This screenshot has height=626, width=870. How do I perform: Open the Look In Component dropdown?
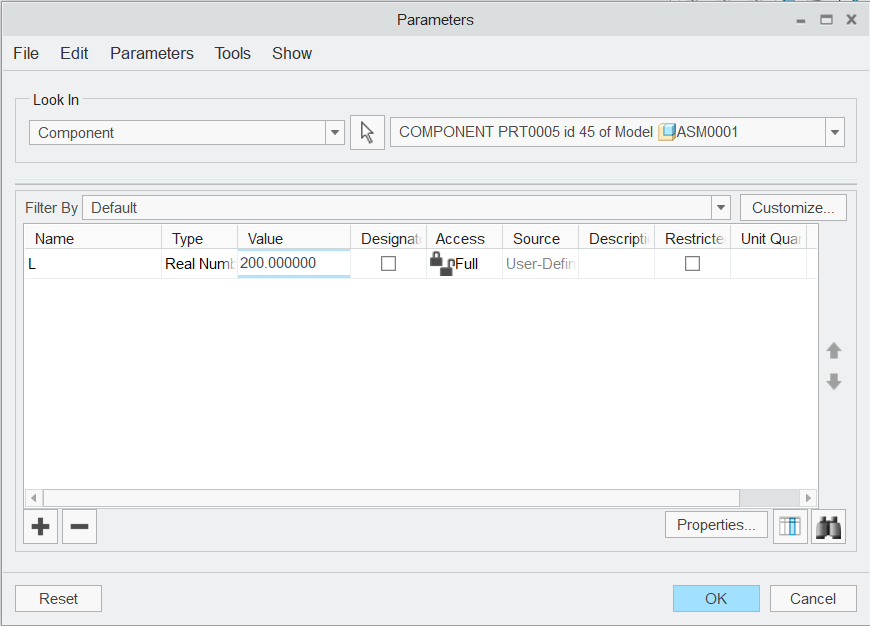pos(334,131)
